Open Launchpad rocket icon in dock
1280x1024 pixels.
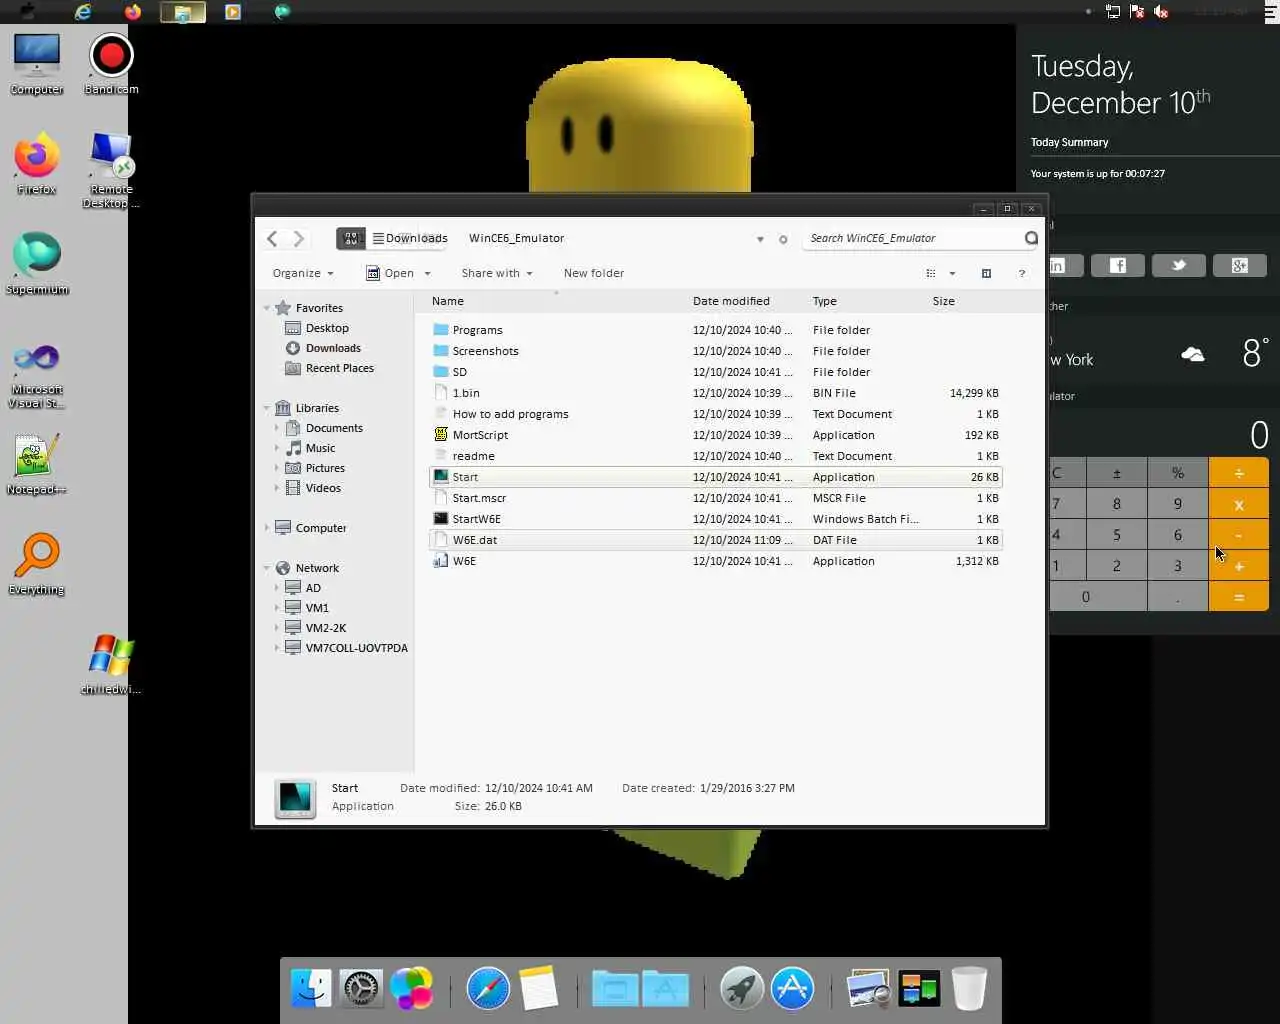click(742, 989)
